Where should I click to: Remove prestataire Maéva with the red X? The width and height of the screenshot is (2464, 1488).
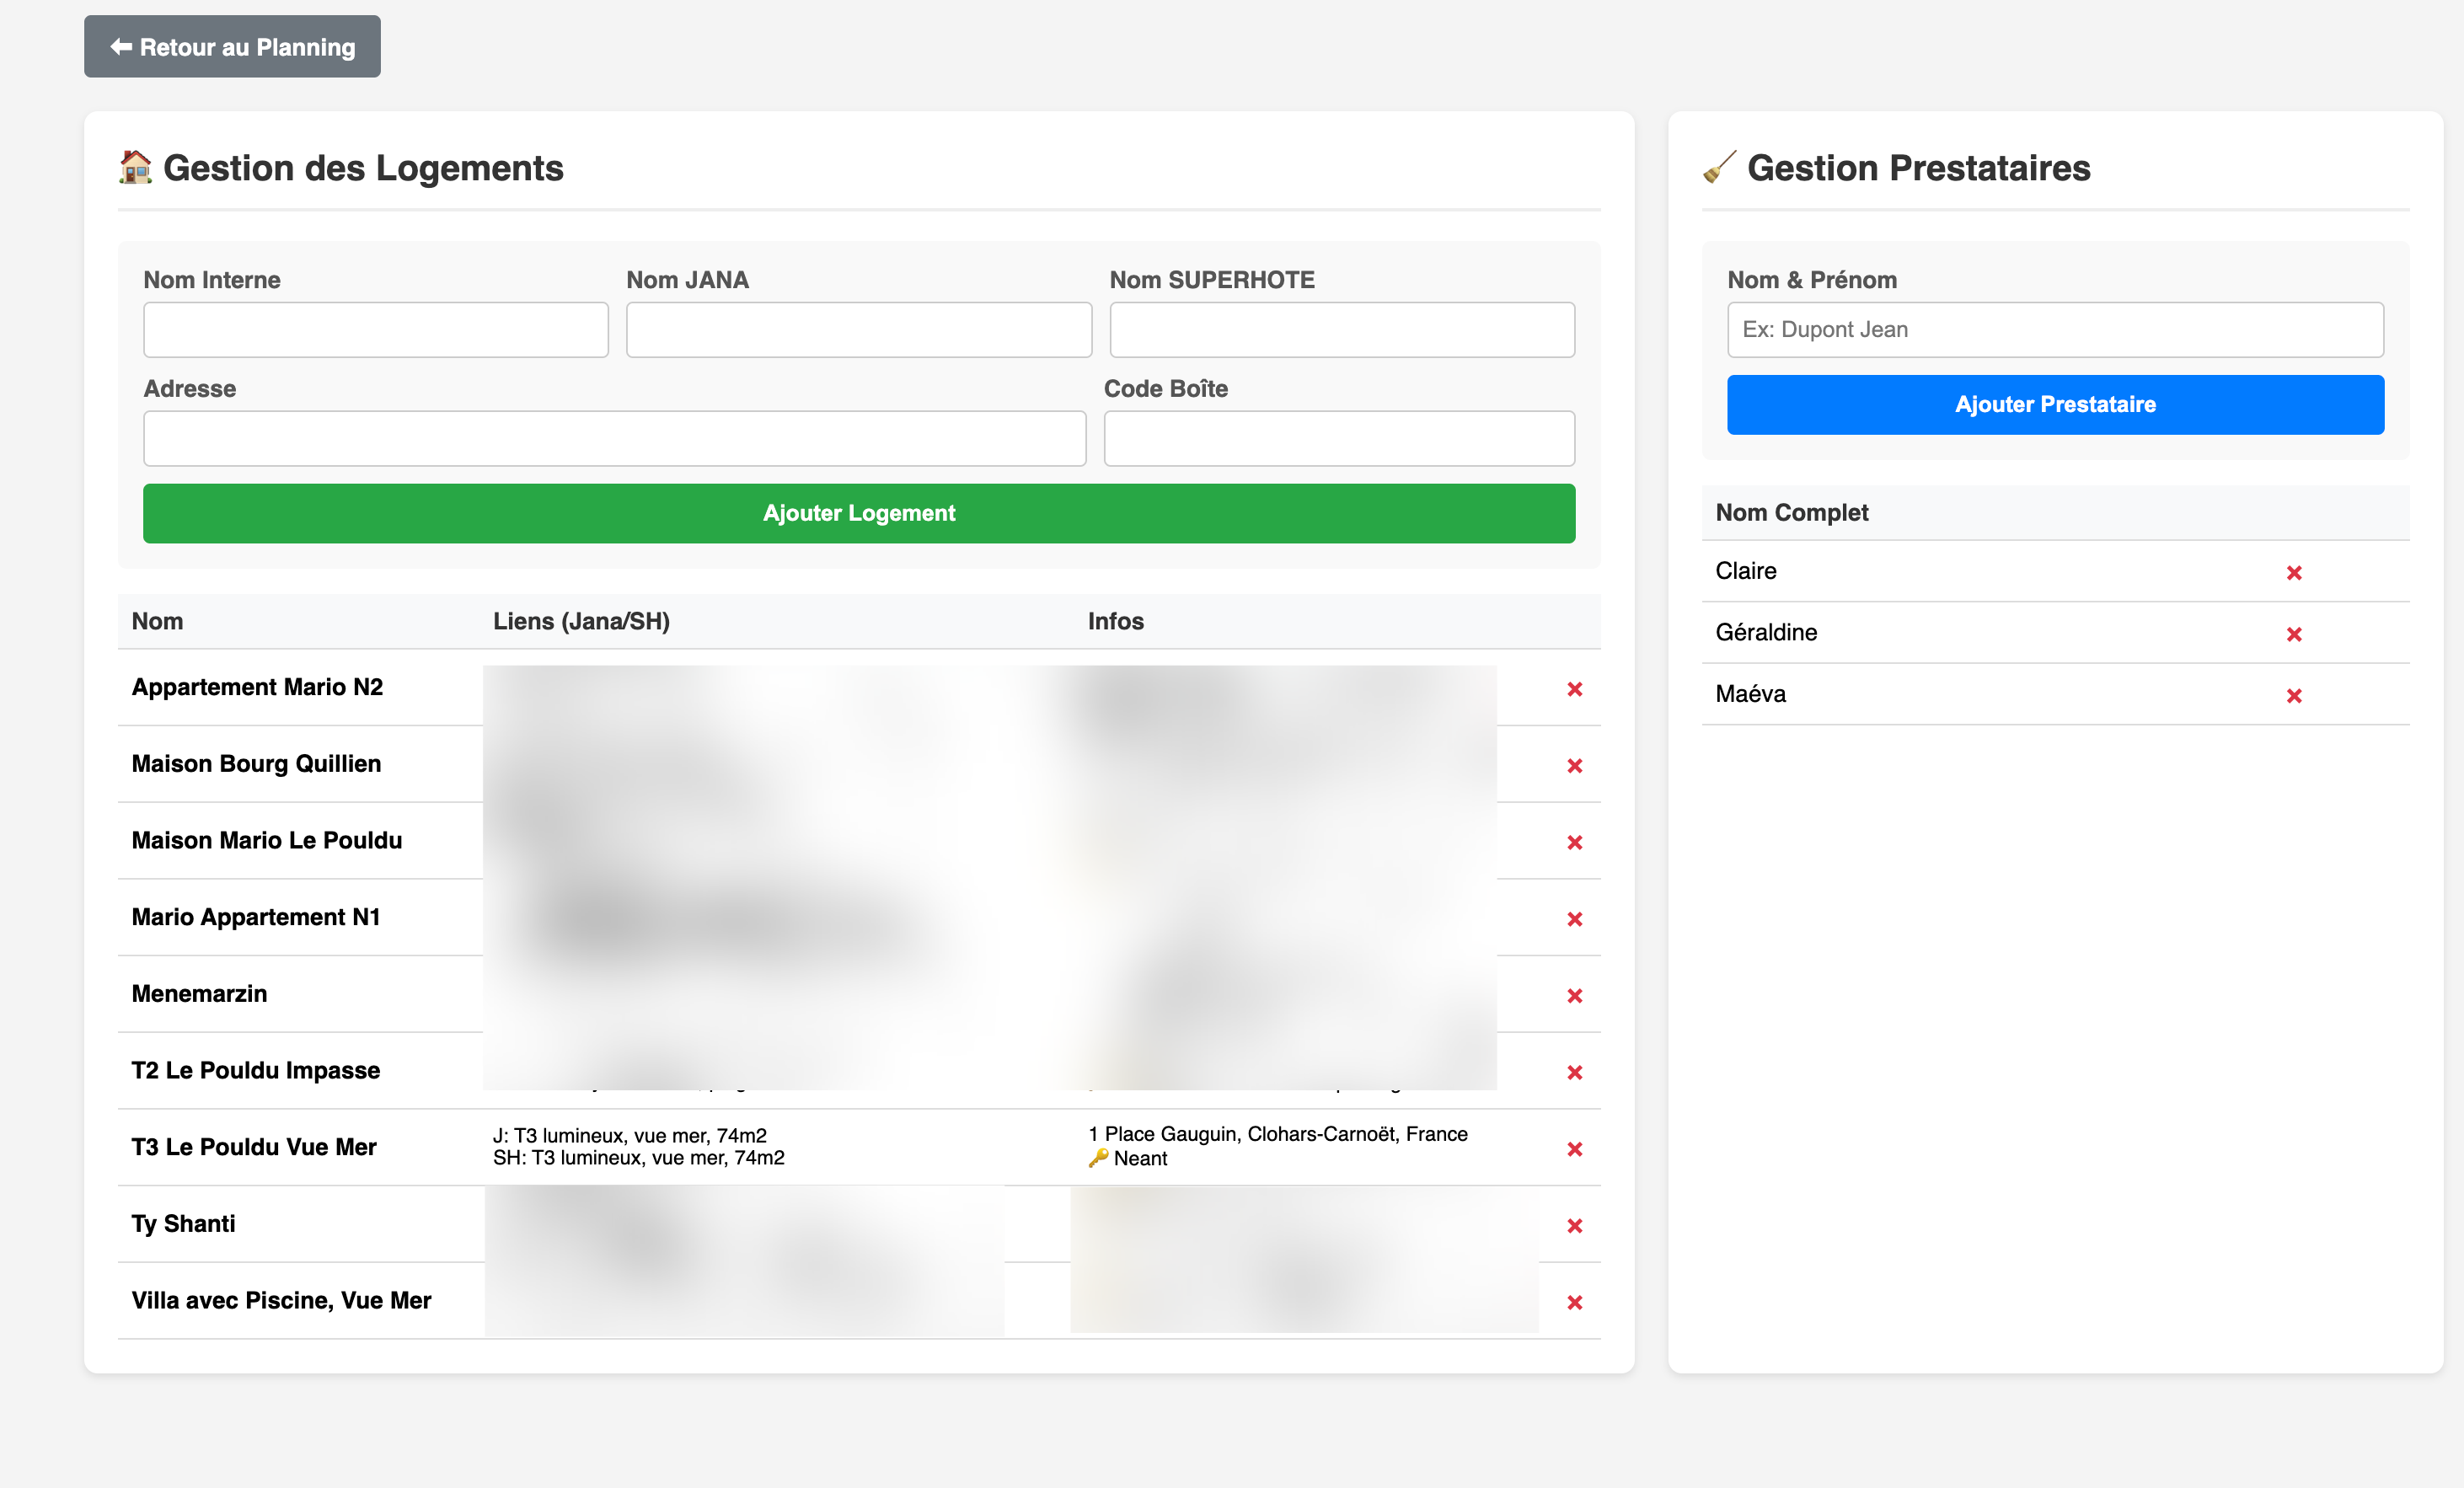click(x=2295, y=696)
